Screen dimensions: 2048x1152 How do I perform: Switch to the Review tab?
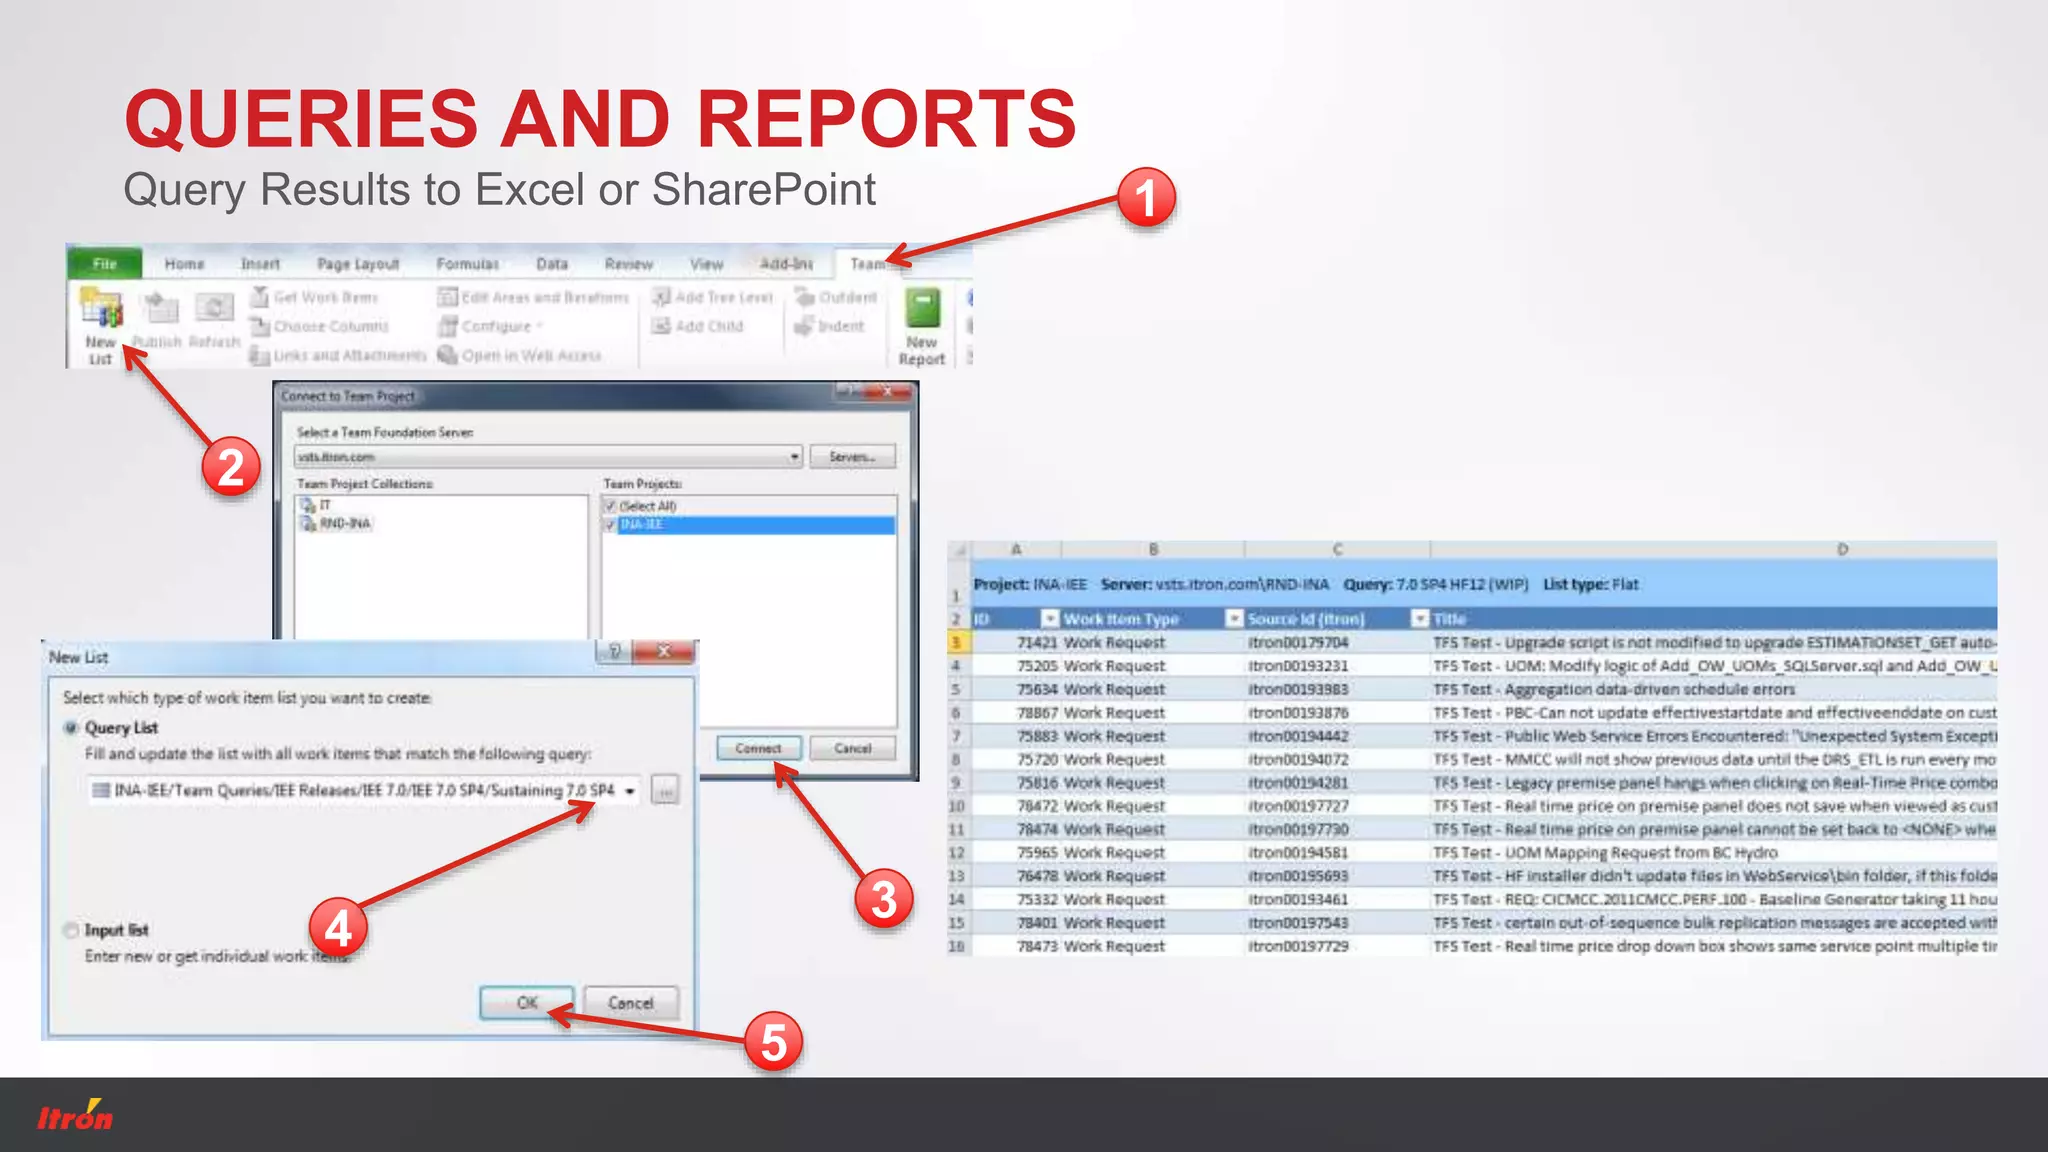628,264
